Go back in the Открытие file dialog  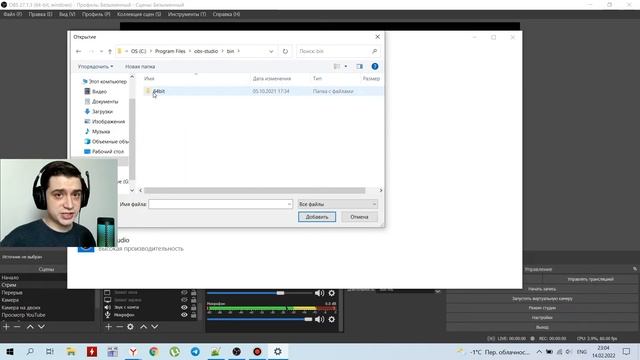tap(79, 51)
